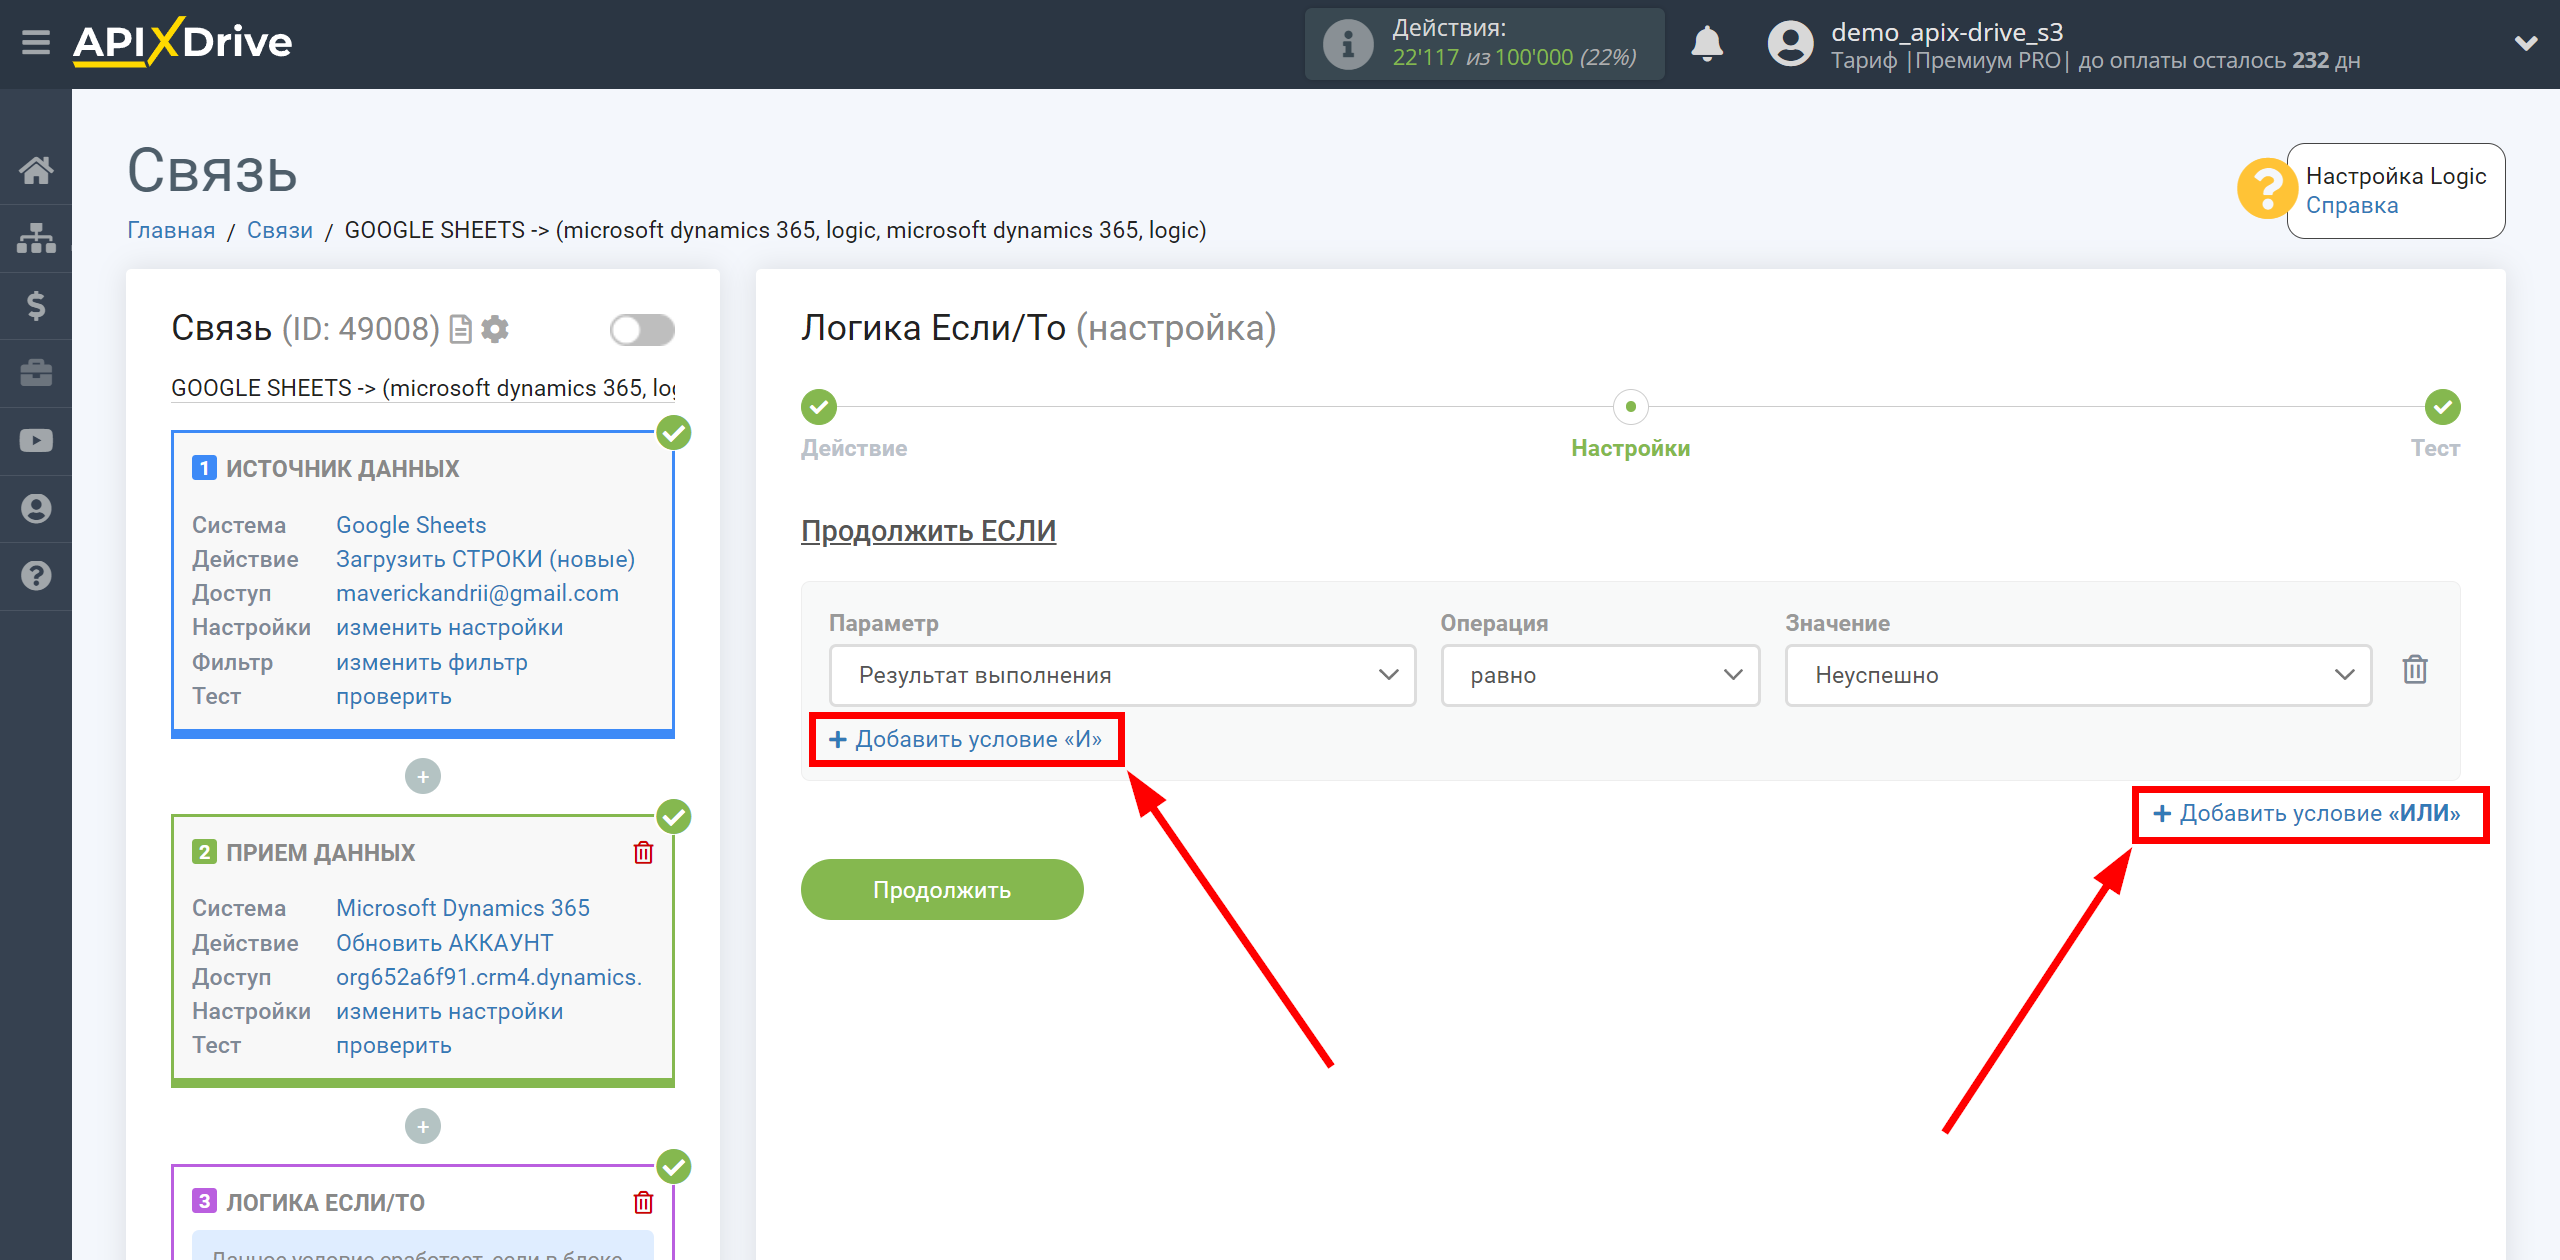Click Добавить условие «И»
The image size is (2560, 1260).
tap(966, 739)
